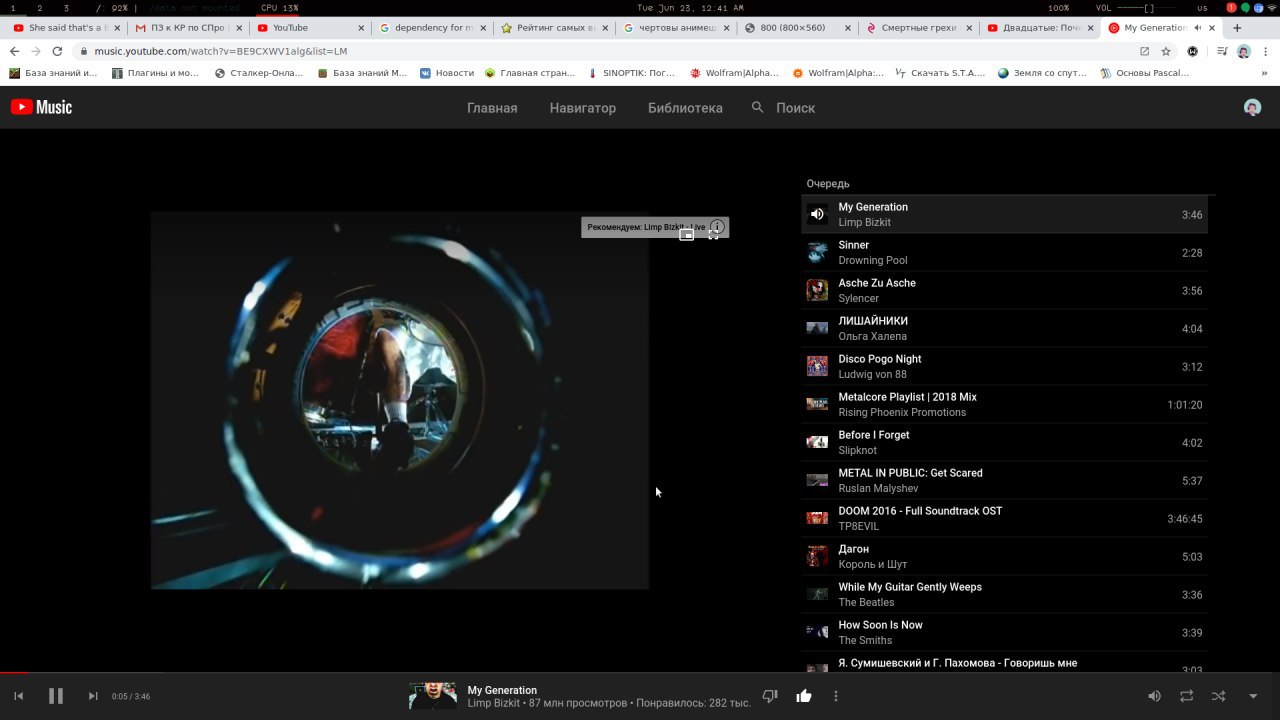Image resolution: width=1280 pixels, height=720 pixels.
Task: Play DOOM 2016 Full Soundtrack OST
Action: [1004, 518]
